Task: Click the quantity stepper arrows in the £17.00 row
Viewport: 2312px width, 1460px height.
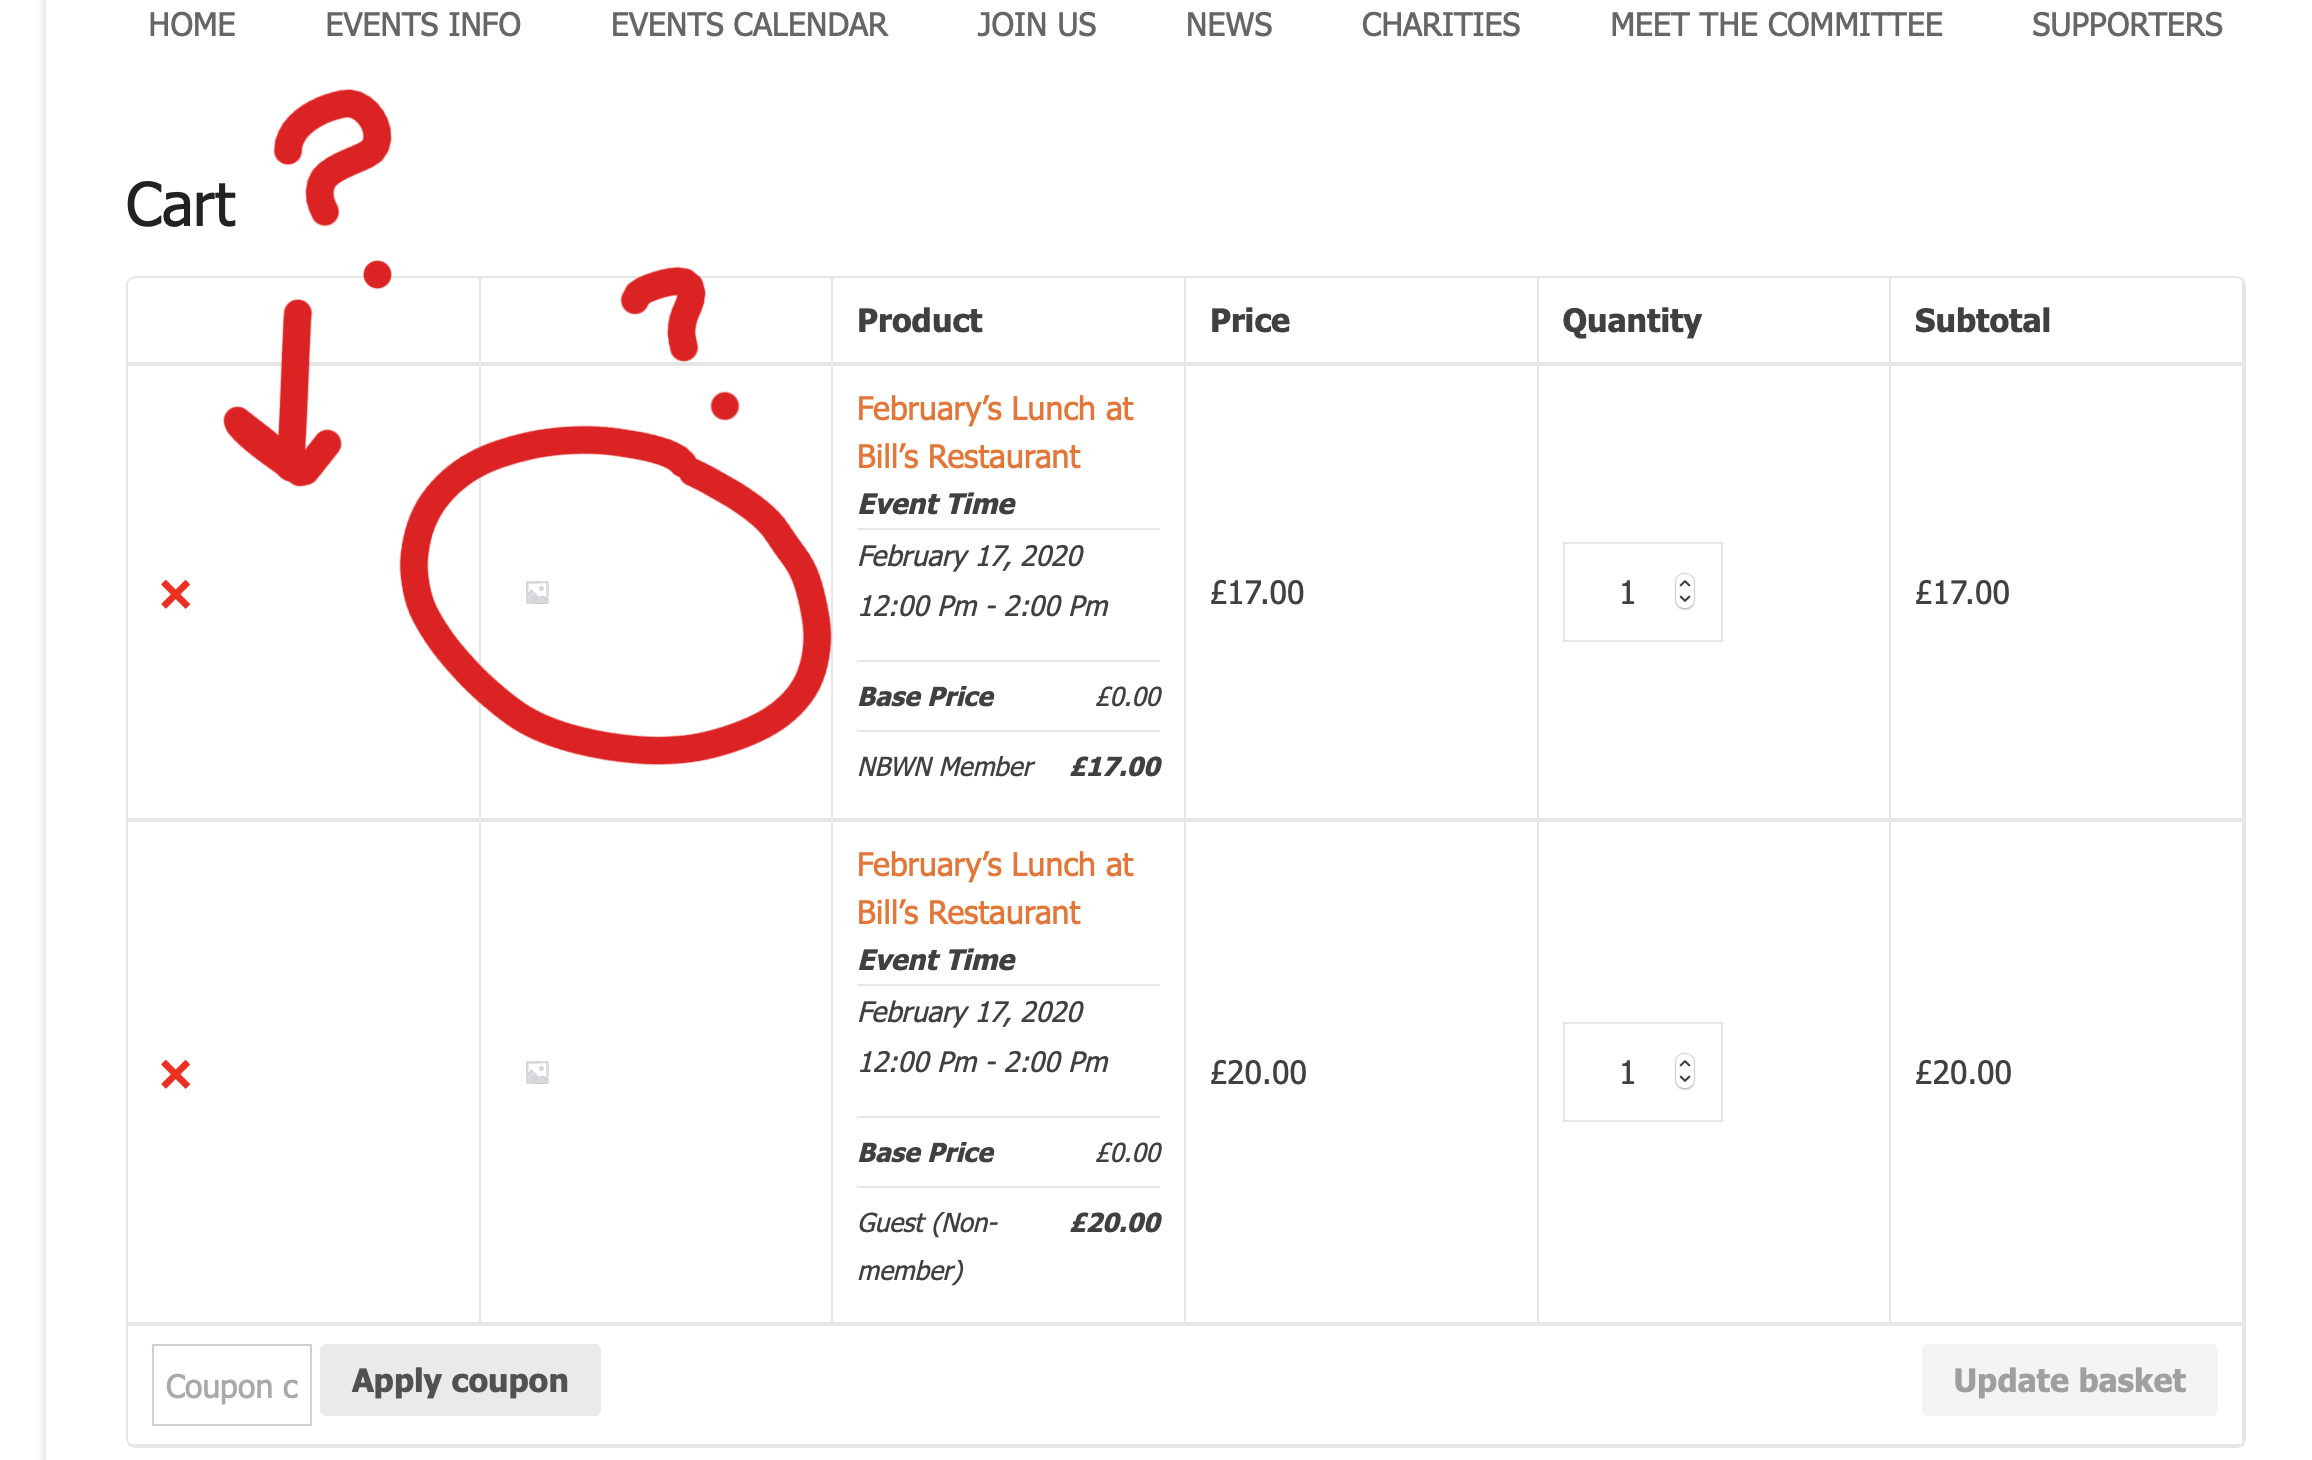Action: coord(1685,592)
